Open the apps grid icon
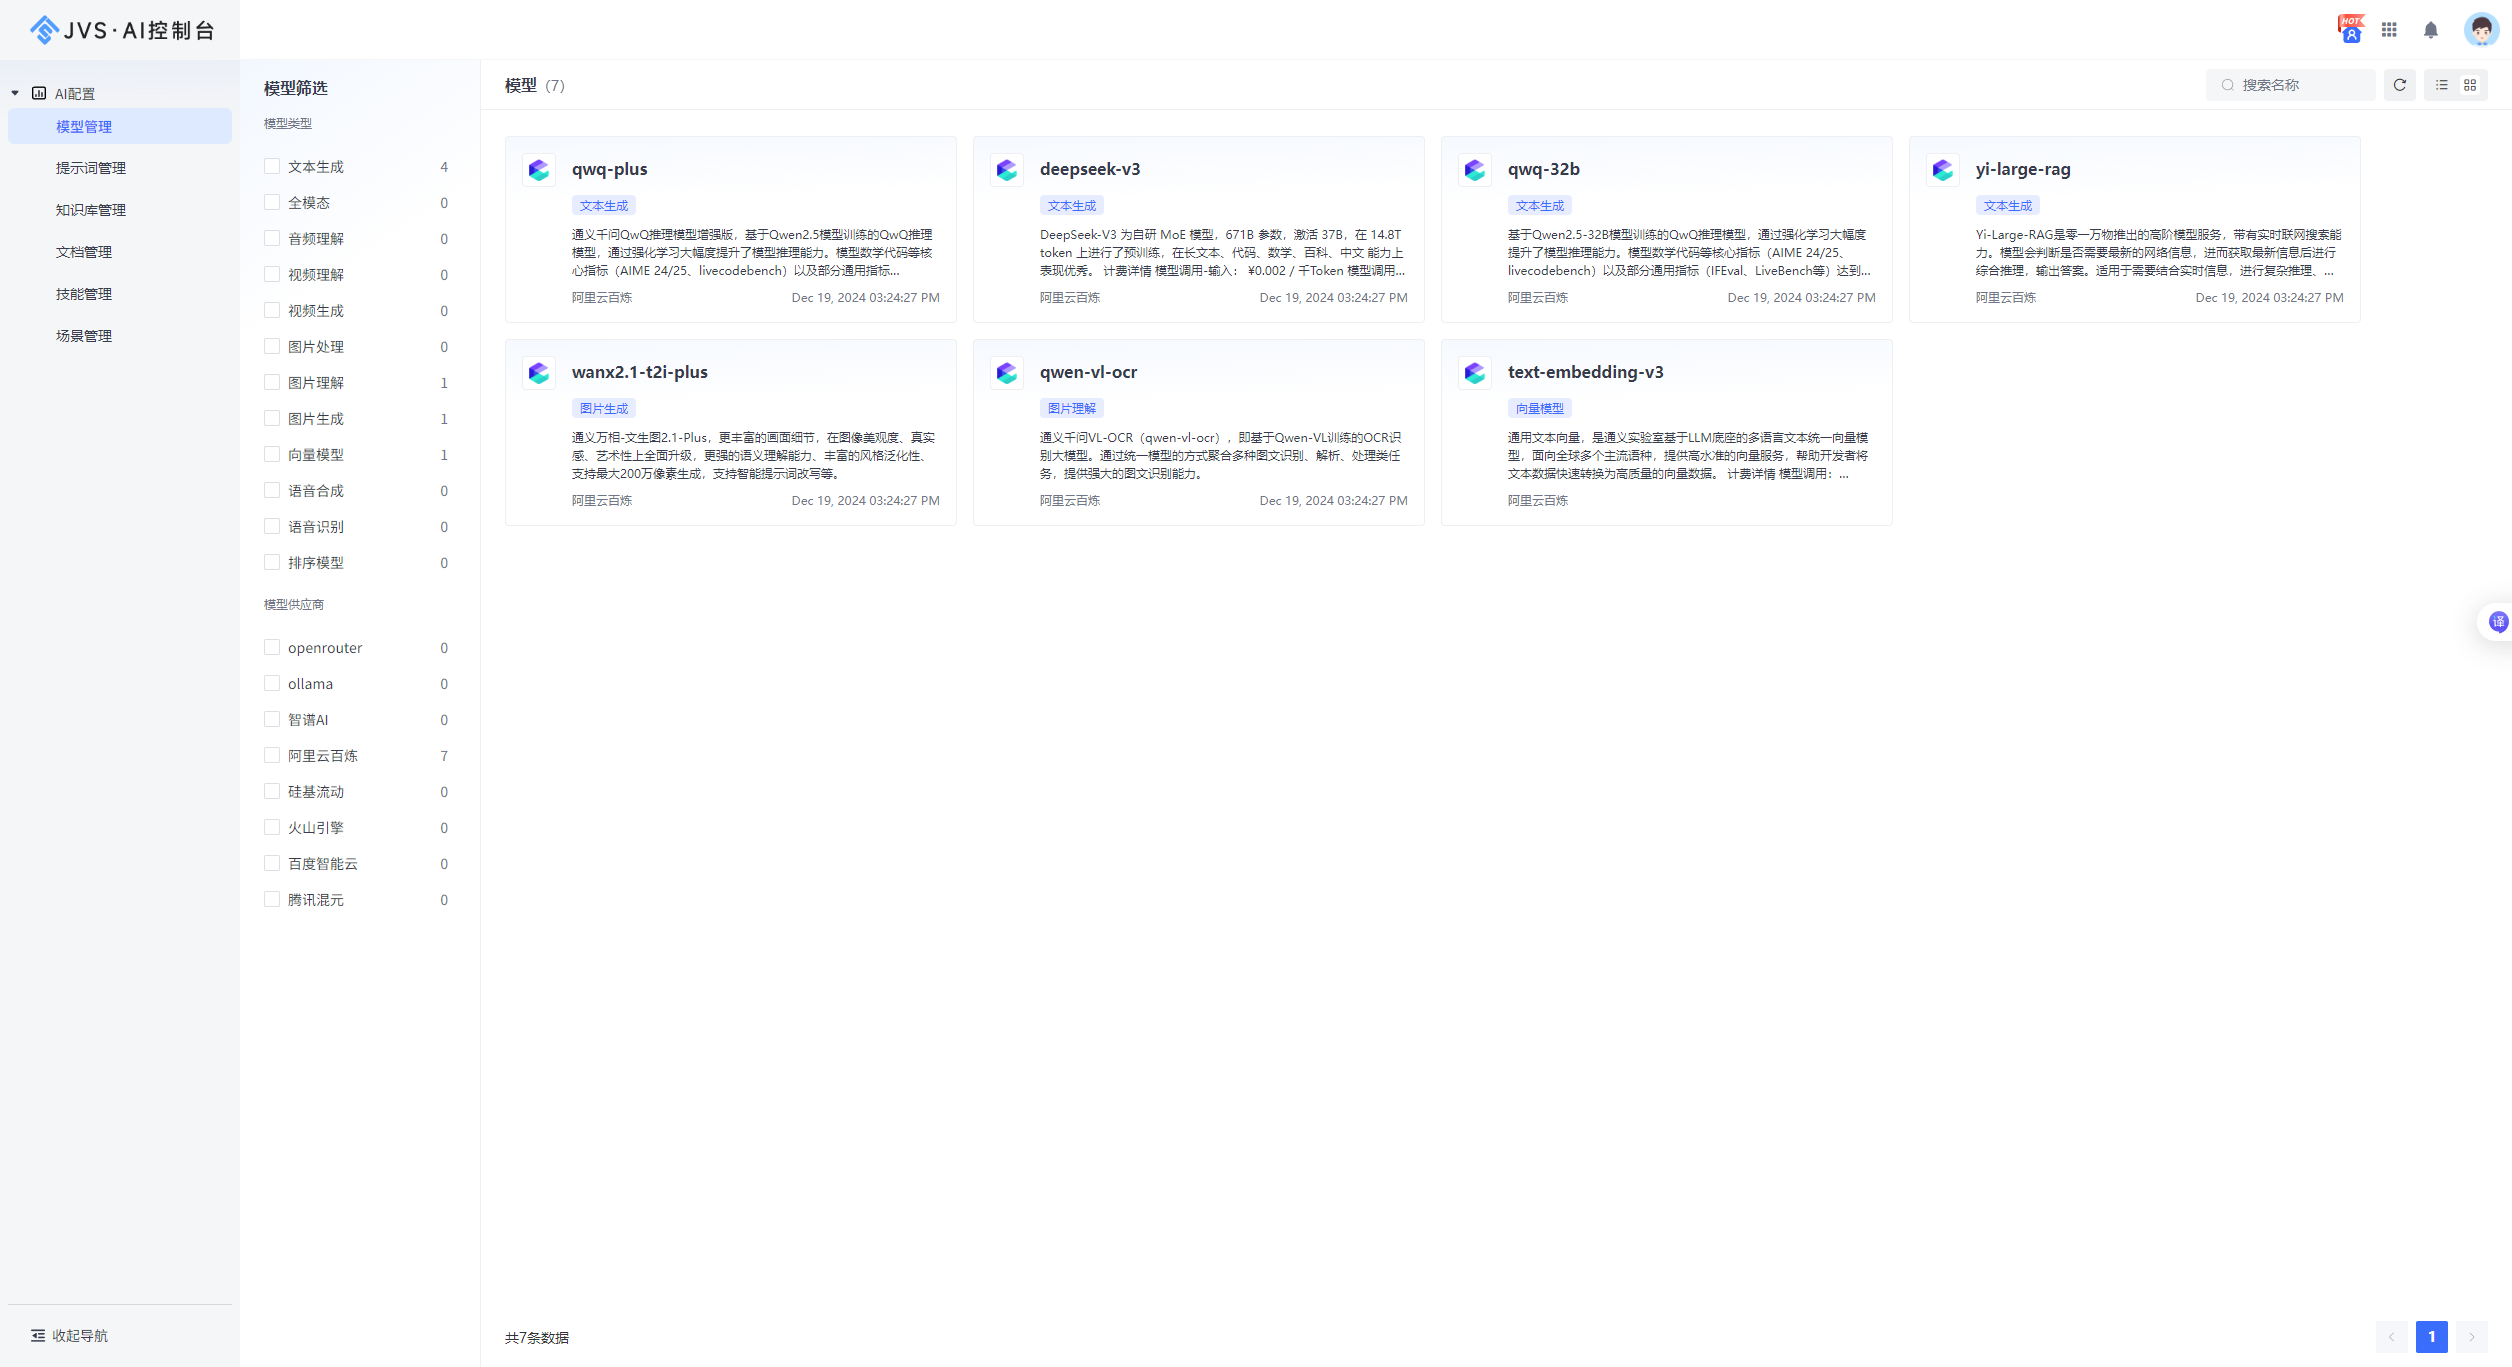The width and height of the screenshot is (2512, 1367). tap(2389, 30)
